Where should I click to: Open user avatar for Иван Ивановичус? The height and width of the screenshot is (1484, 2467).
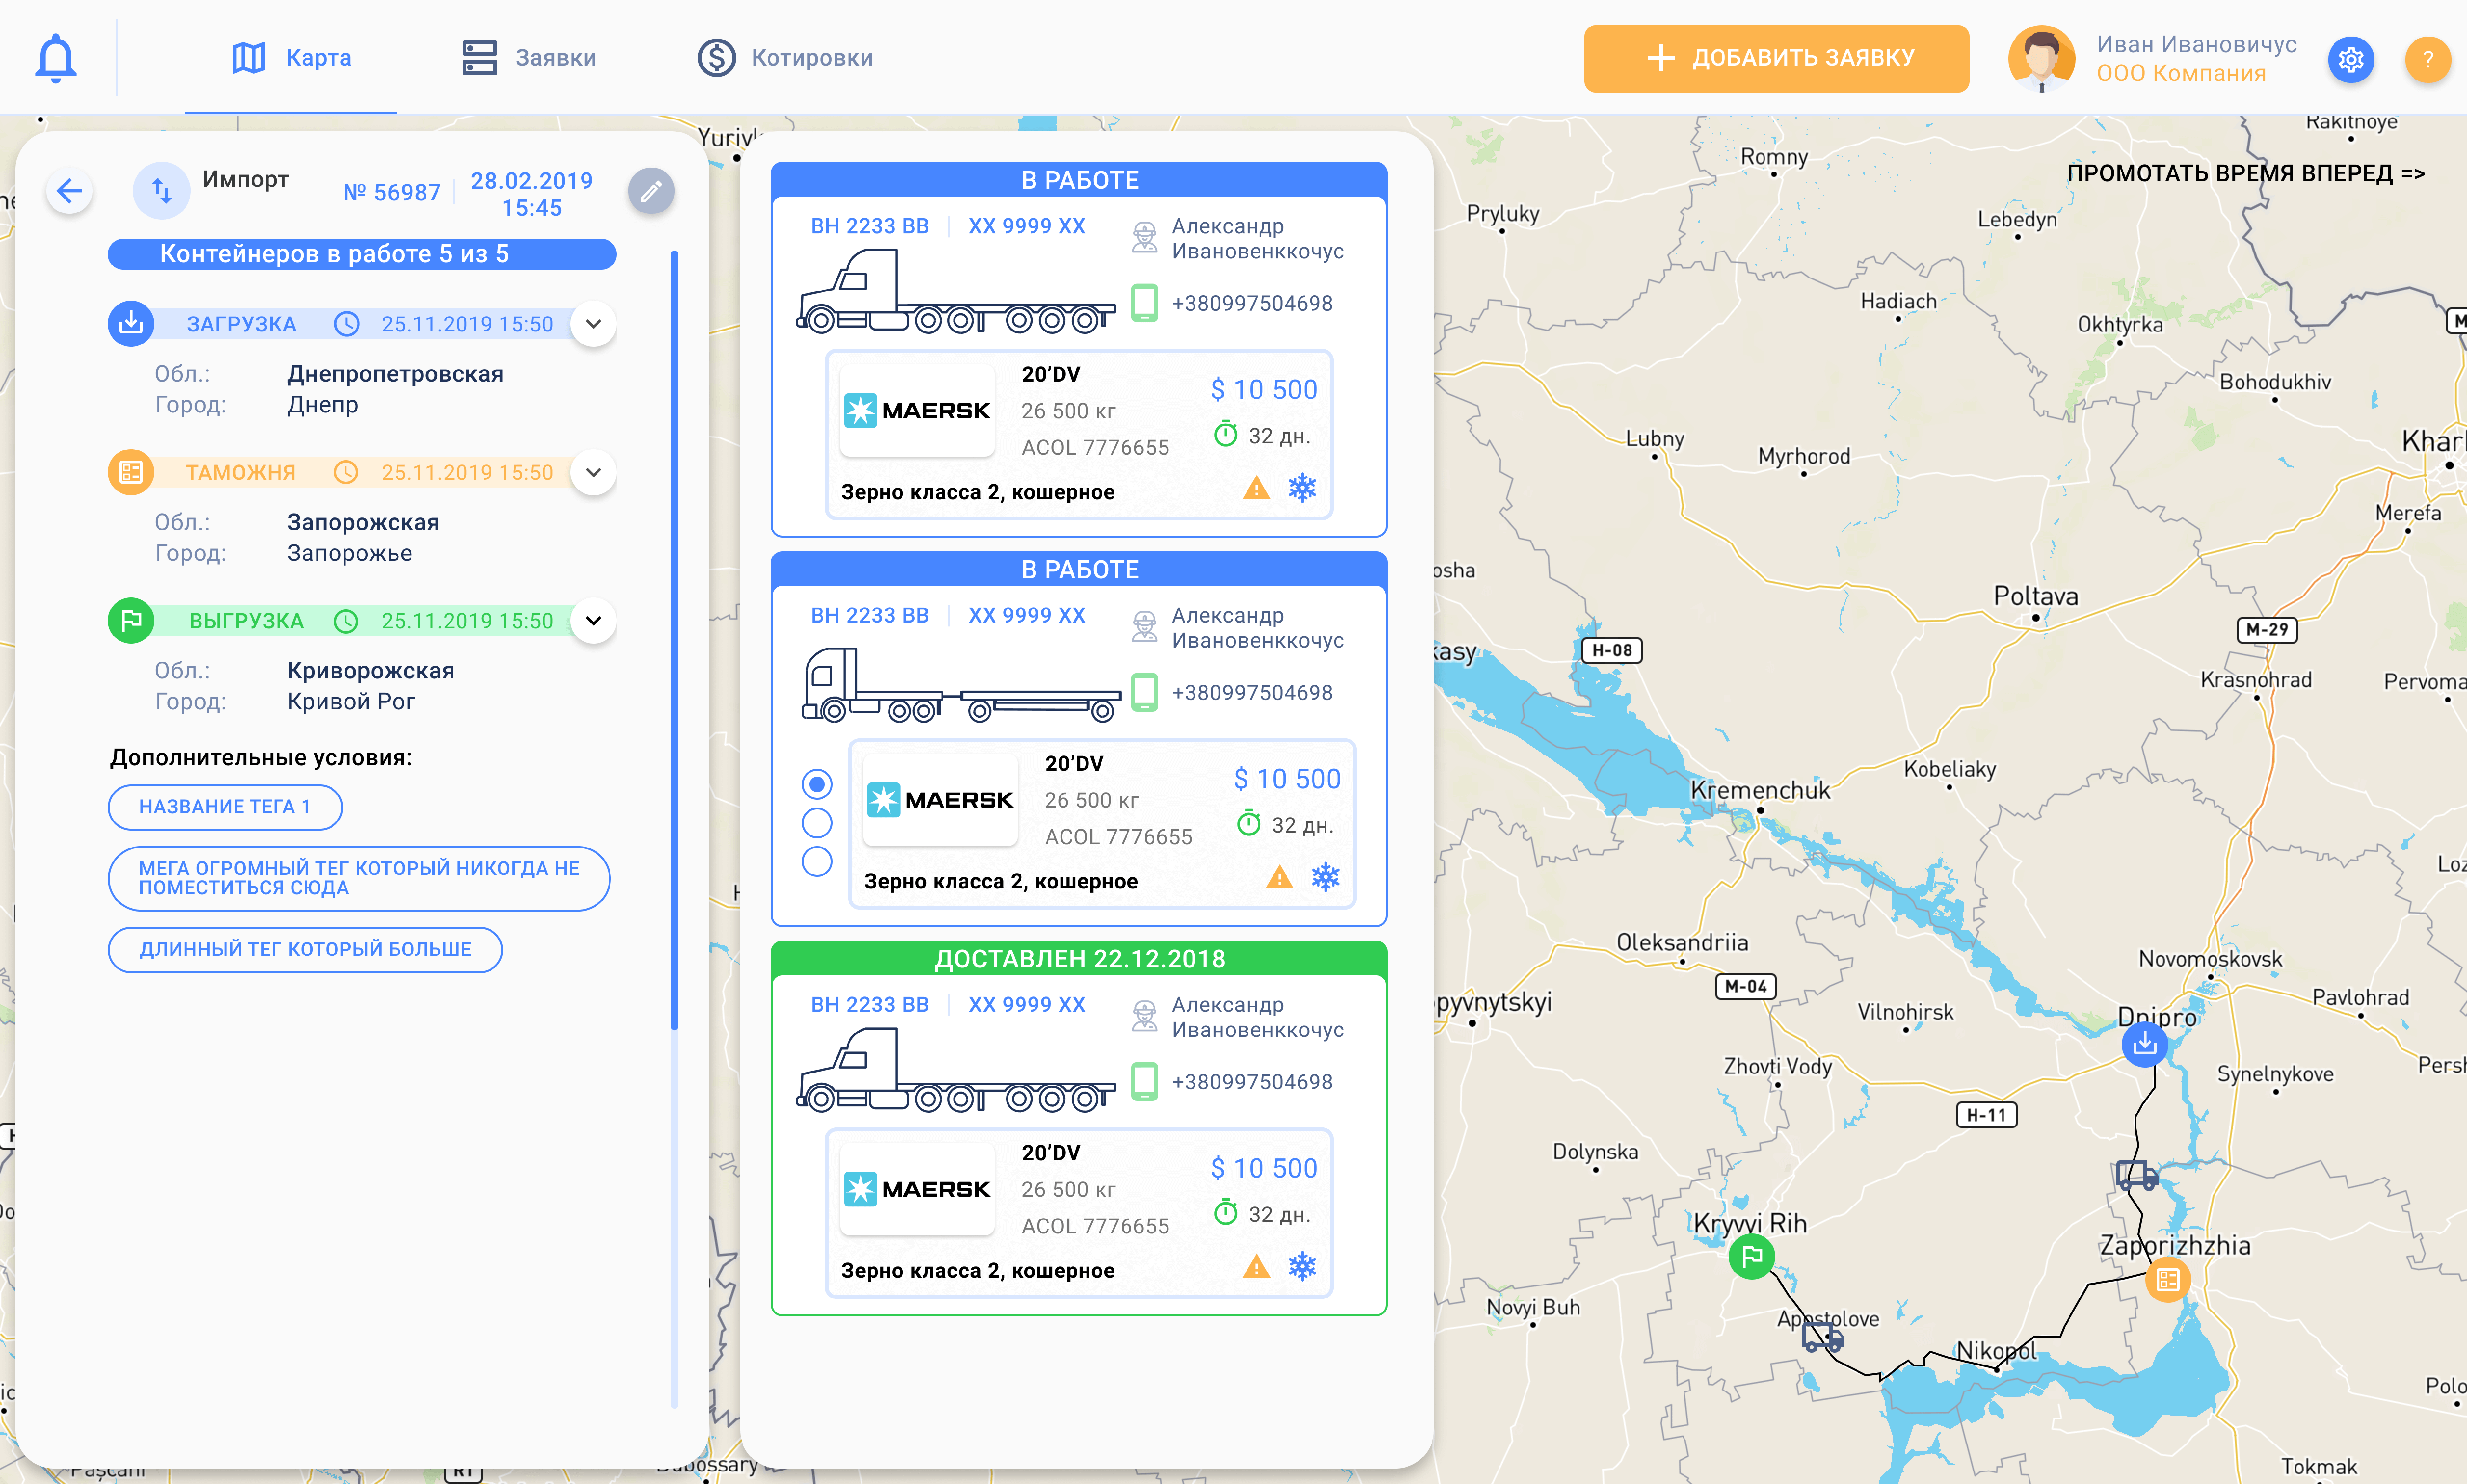(2041, 58)
